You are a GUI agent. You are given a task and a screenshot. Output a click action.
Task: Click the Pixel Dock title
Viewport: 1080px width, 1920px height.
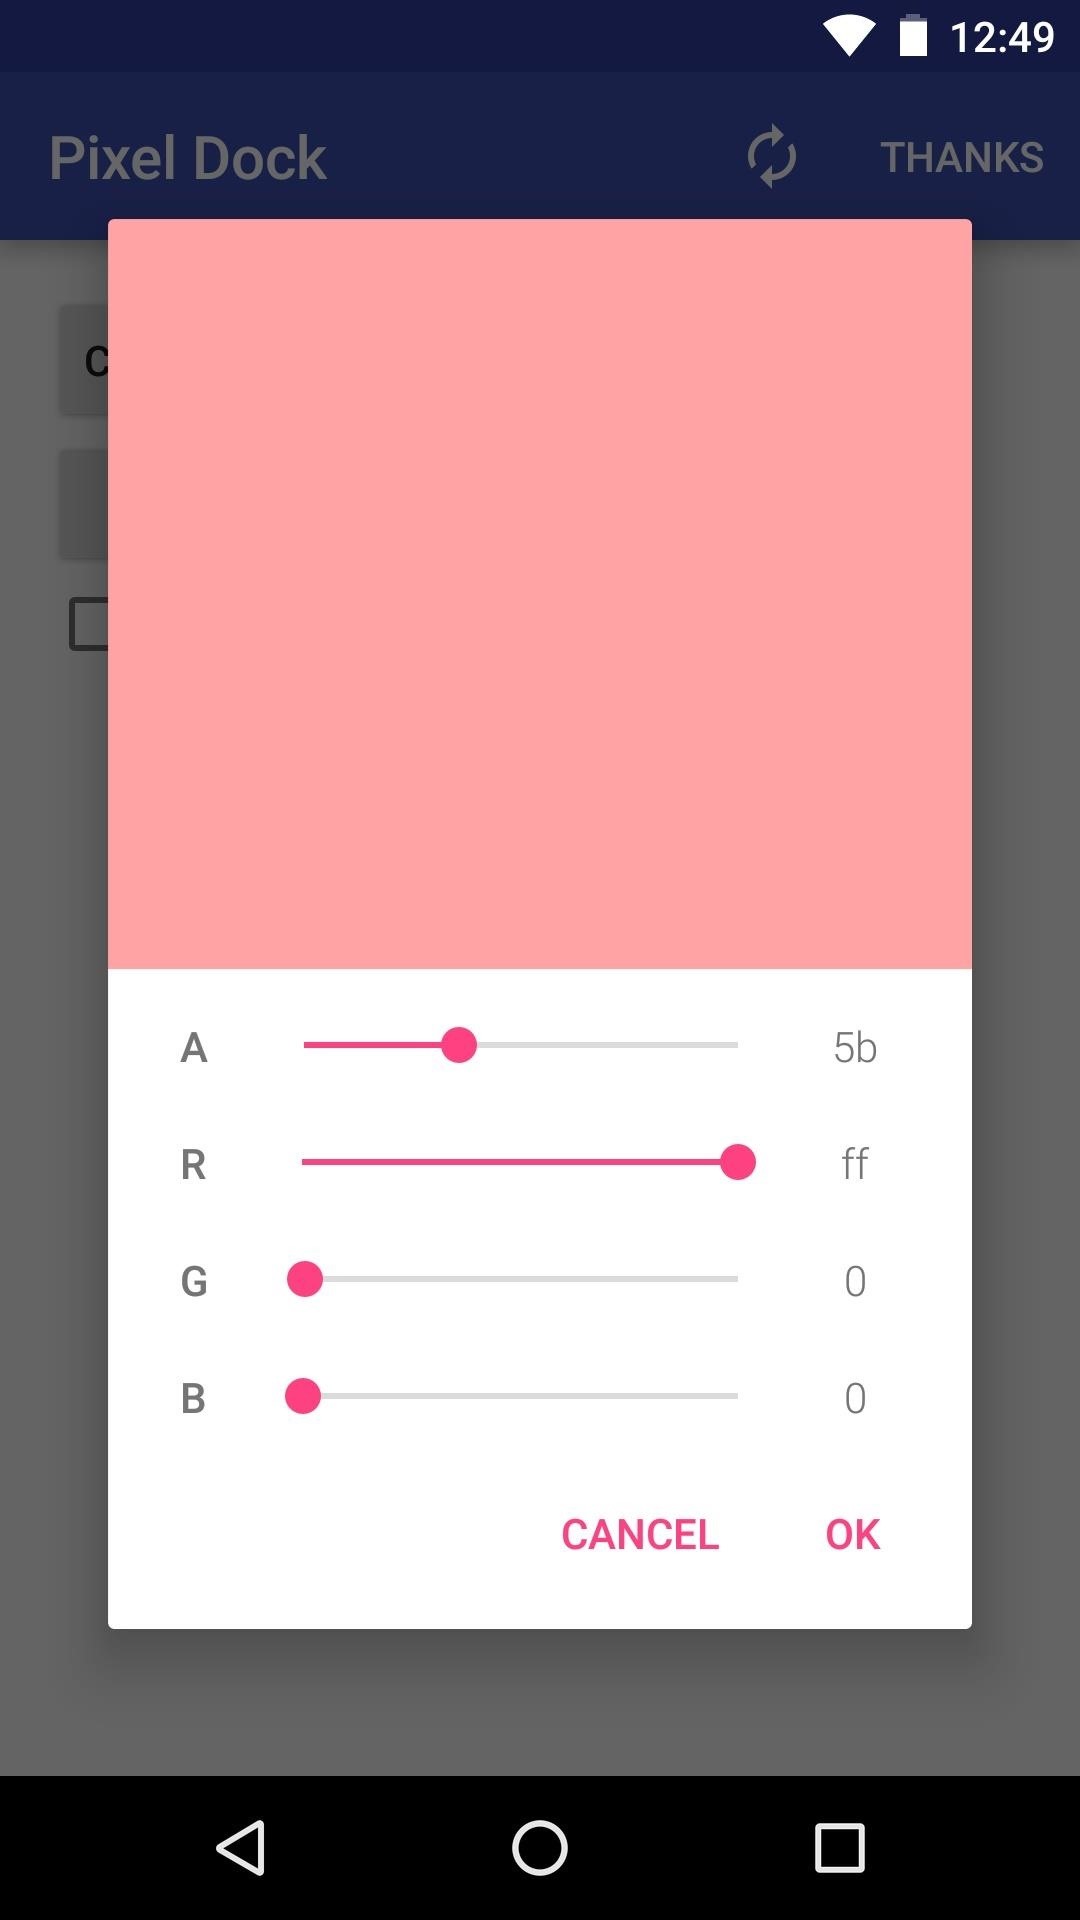(x=188, y=158)
